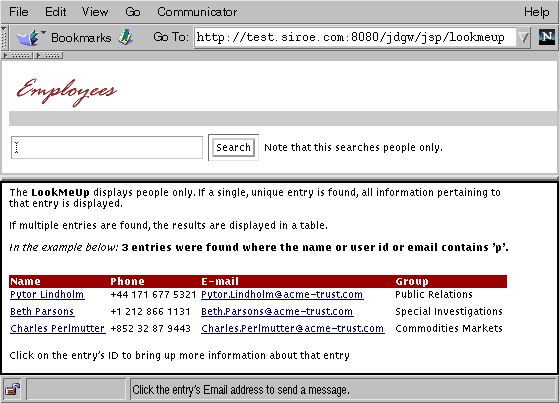Open the File menu
This screenshot has height=403, width=559.
pos(19,12)
